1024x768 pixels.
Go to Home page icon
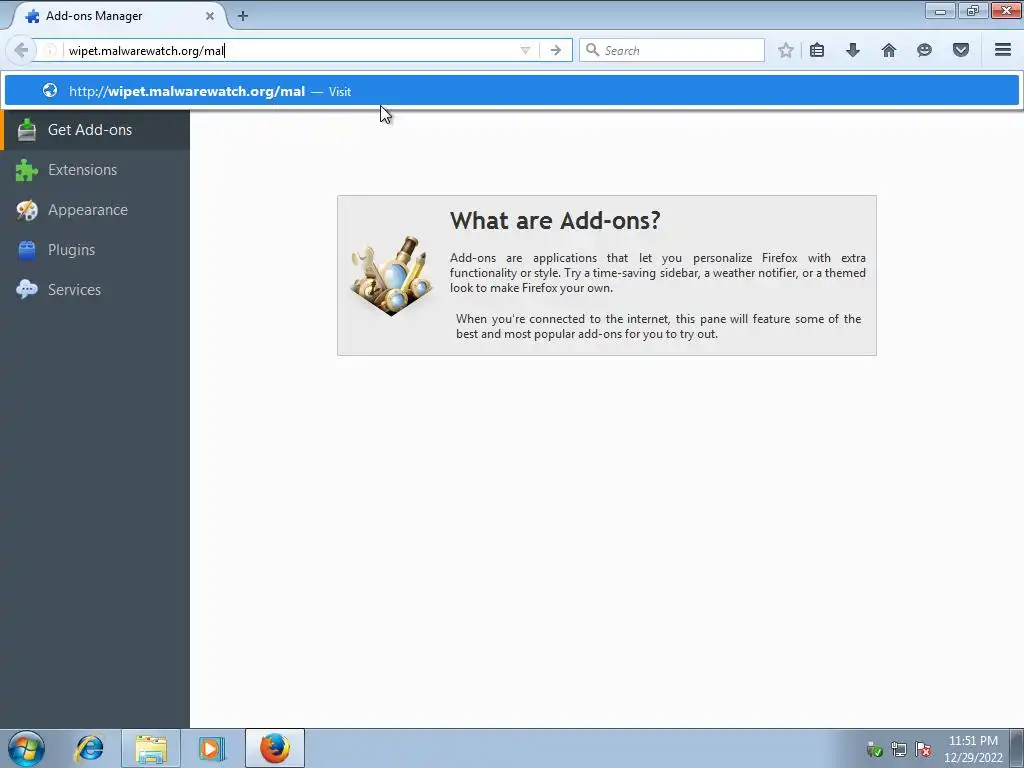point(889,50)
